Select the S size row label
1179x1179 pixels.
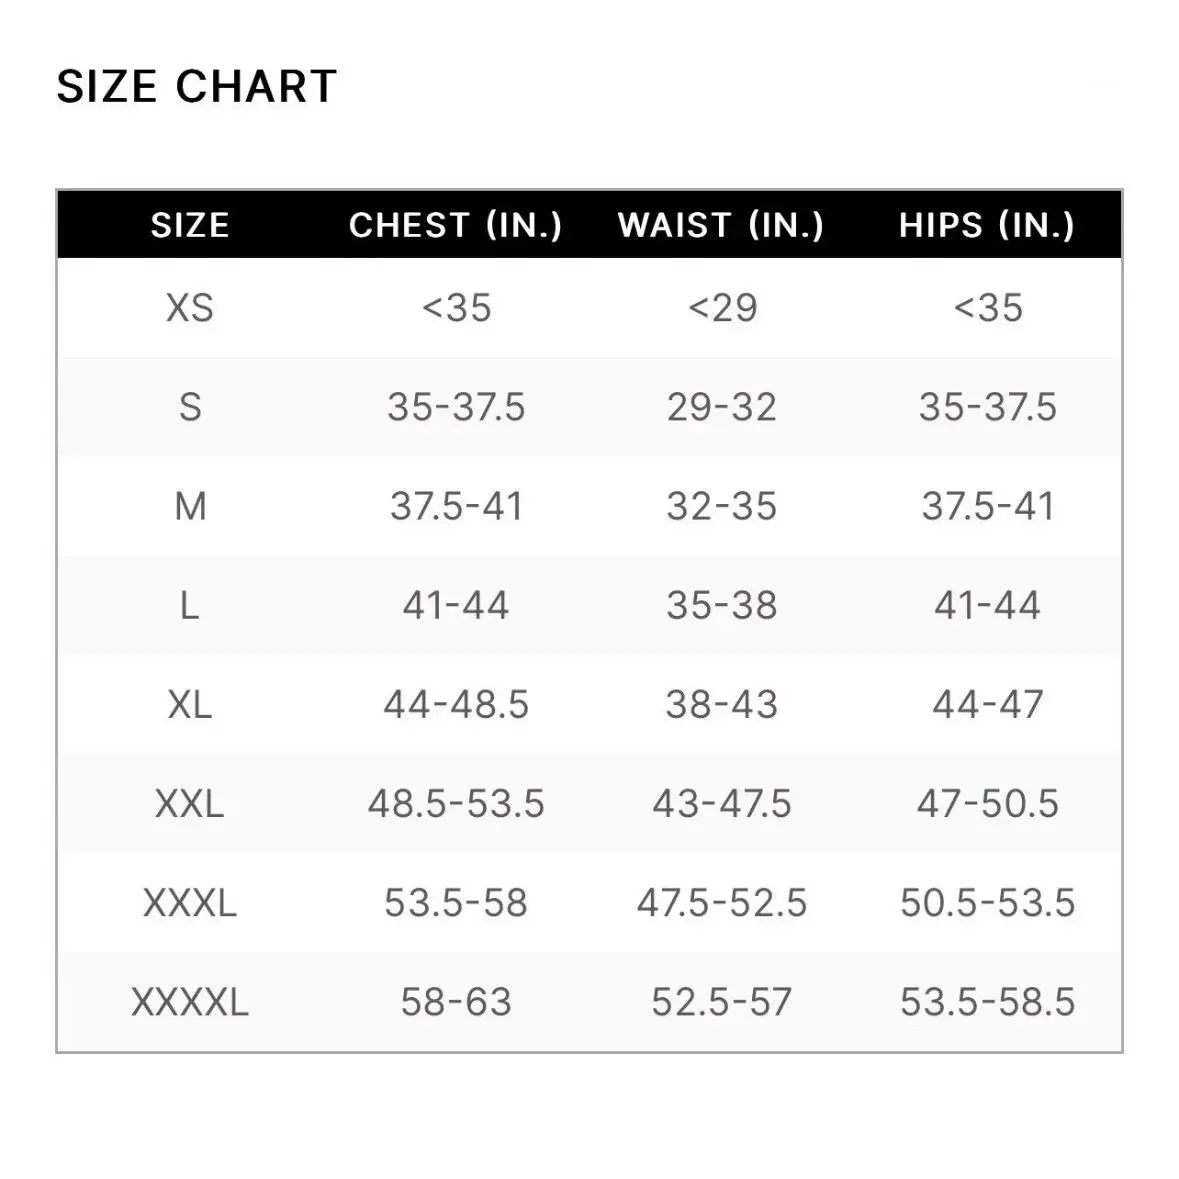tap(190, 407)
